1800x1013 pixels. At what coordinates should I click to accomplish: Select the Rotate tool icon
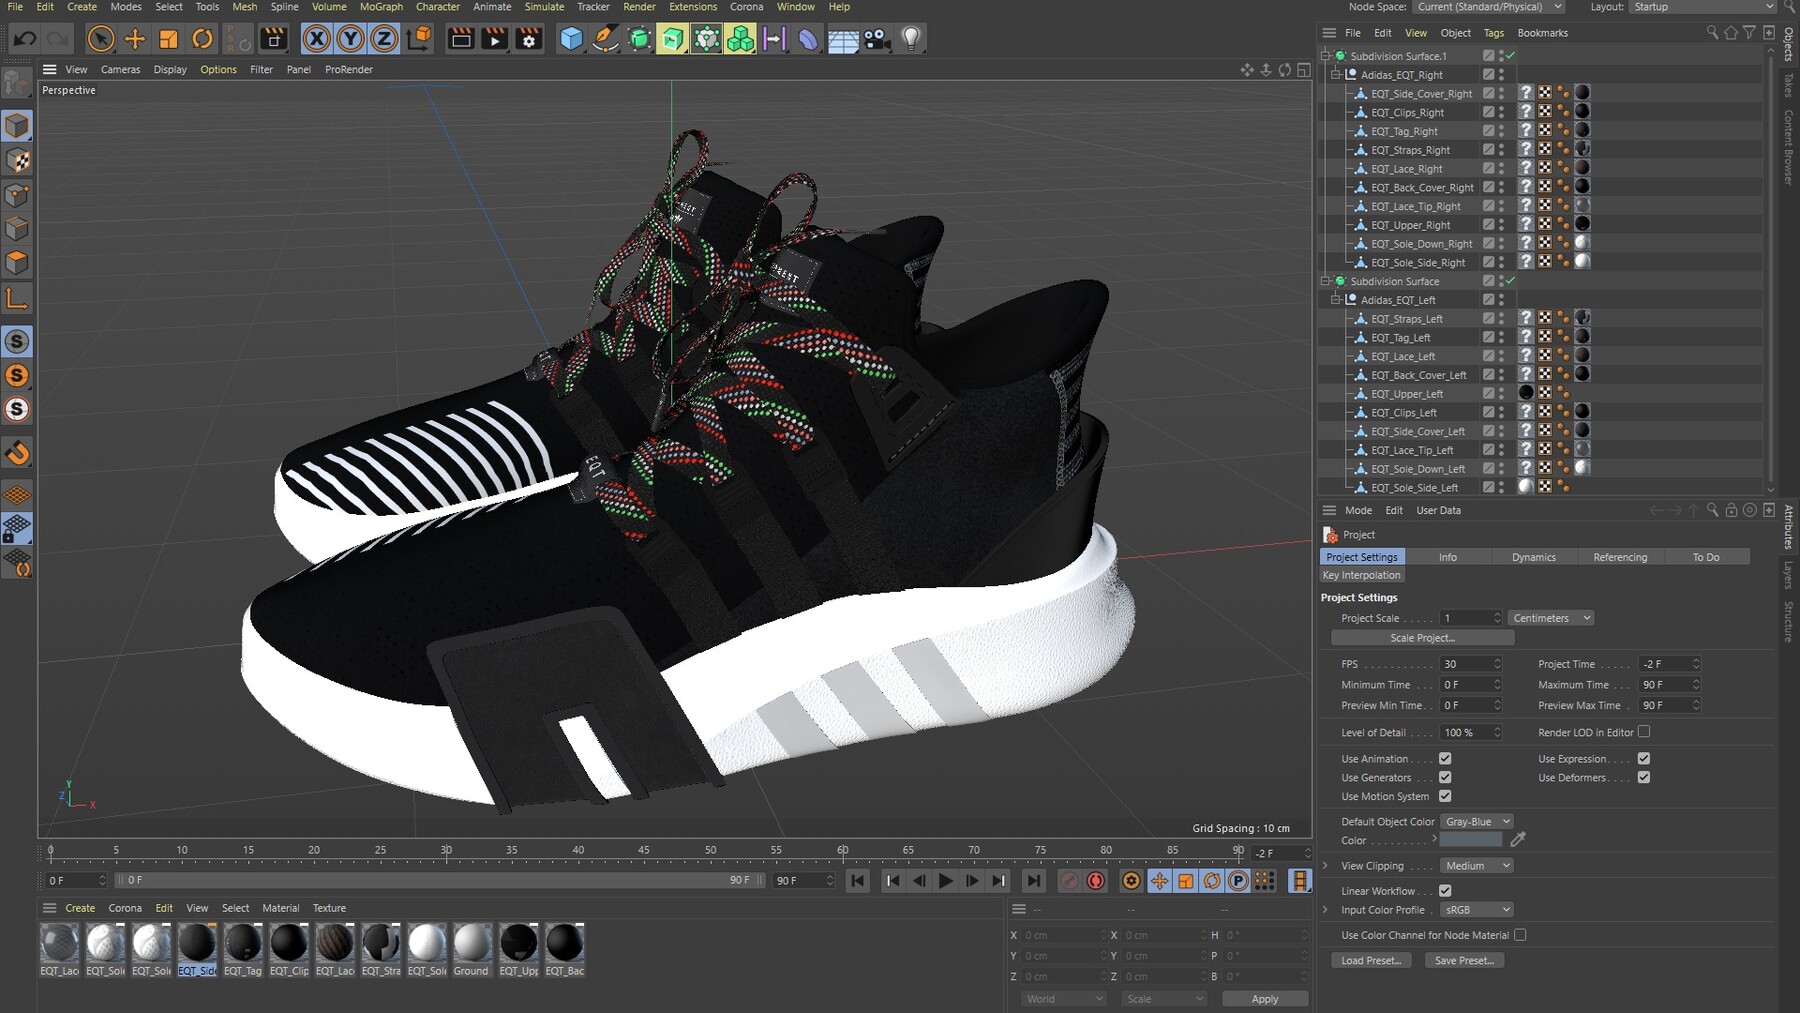point(202,39)
